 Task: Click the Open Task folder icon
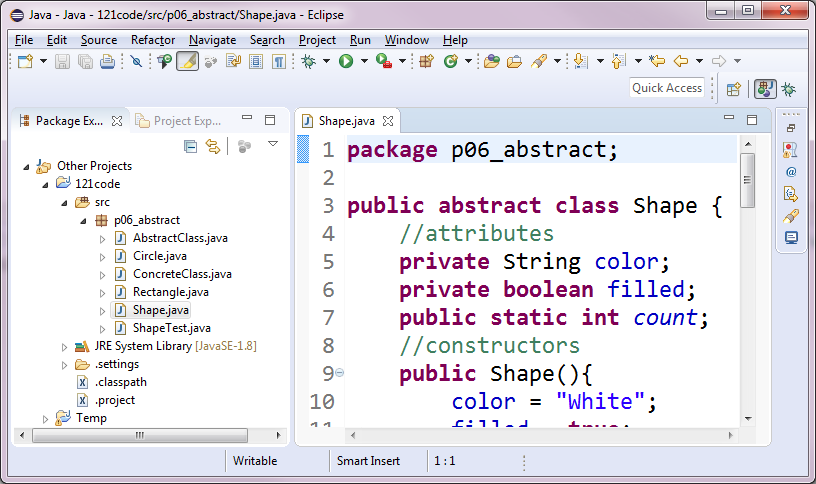[x=514, y=61]
